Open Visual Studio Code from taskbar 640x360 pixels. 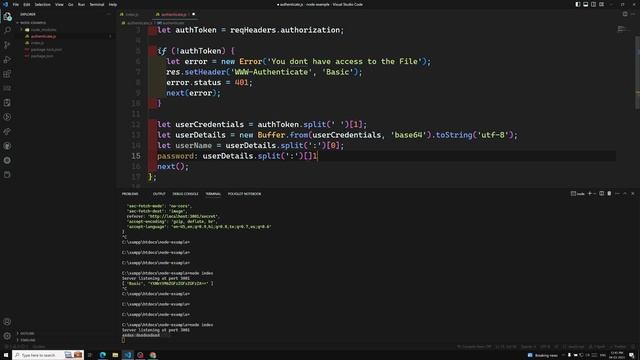(x=128, y=355)
